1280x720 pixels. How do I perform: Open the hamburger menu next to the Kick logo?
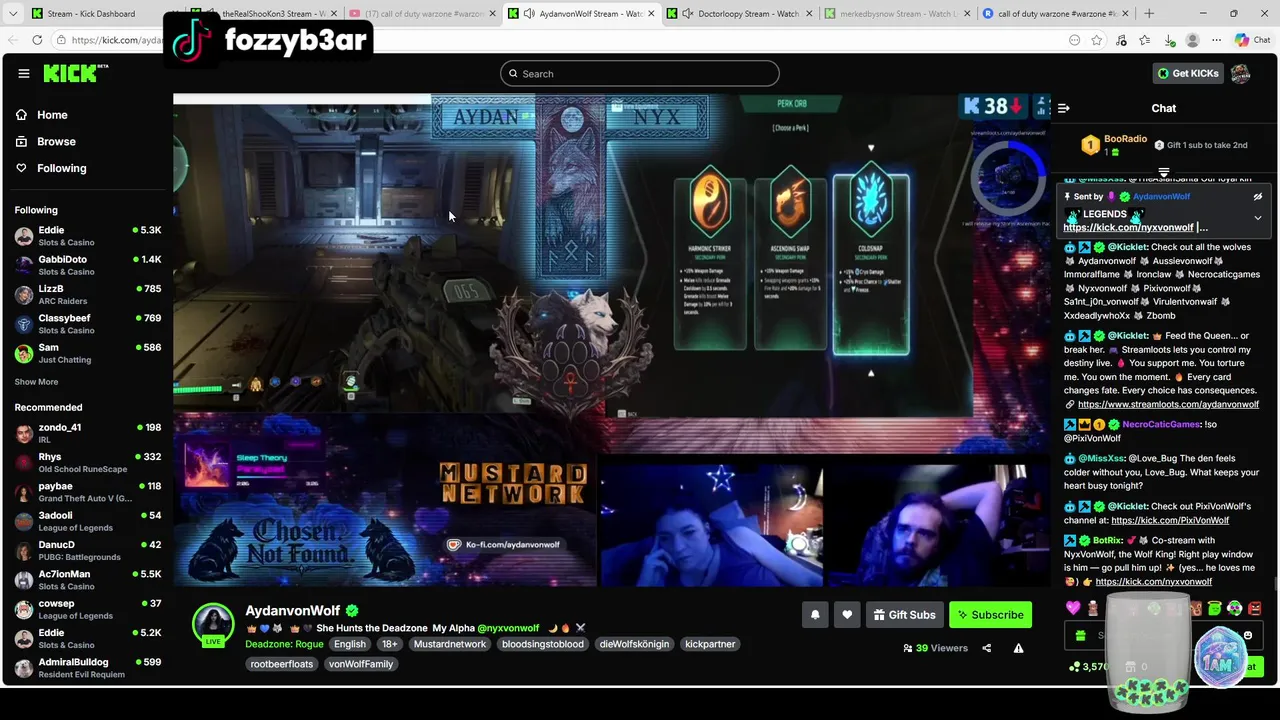pos(24,73)
